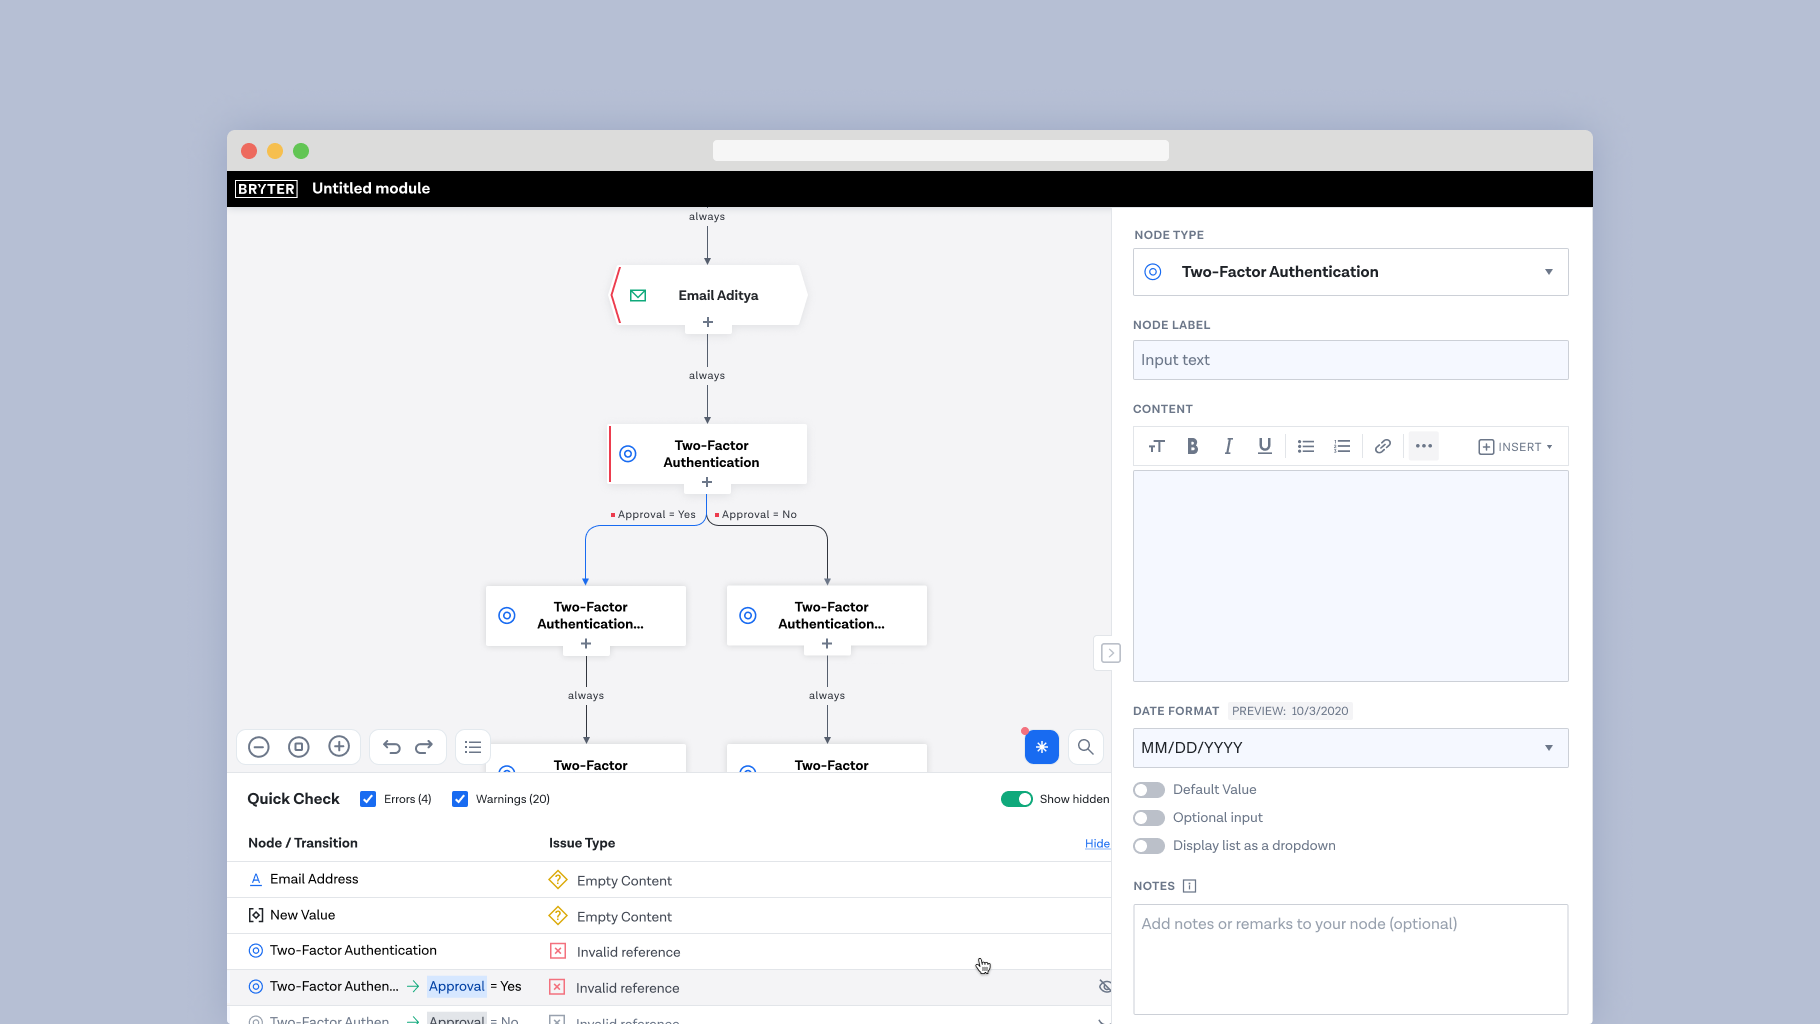Click the BRYTER logo
This screenshot has height=1024, width=1820.
[x=266, y=188]
